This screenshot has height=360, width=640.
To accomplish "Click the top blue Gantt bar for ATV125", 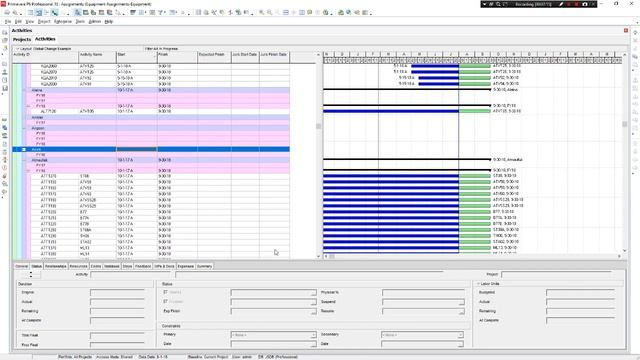I will coord(435,66).
